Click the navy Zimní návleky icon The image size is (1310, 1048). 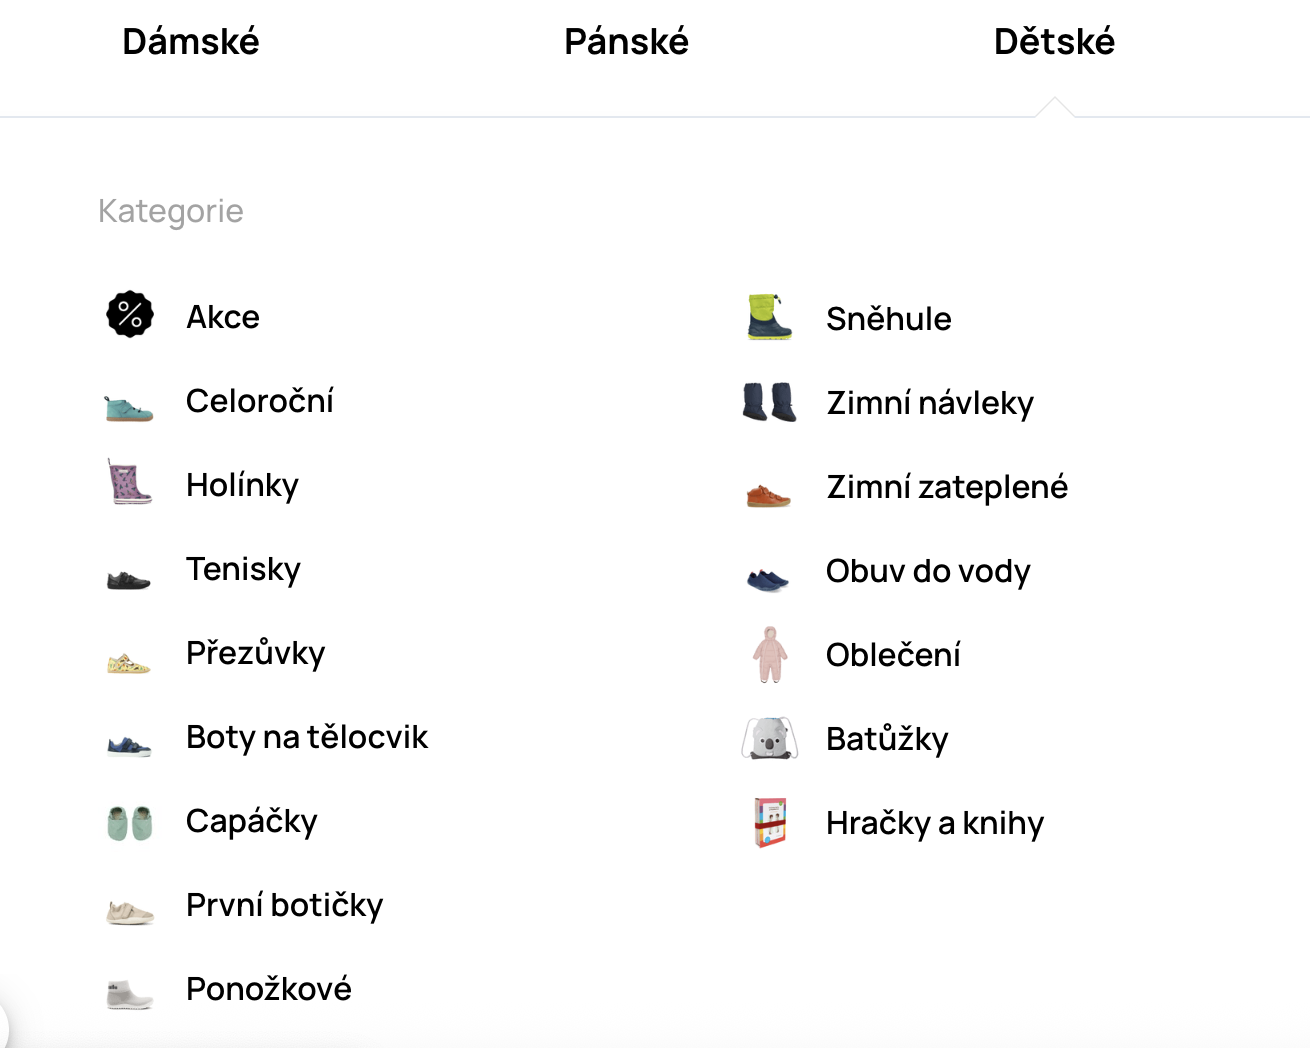769,402
